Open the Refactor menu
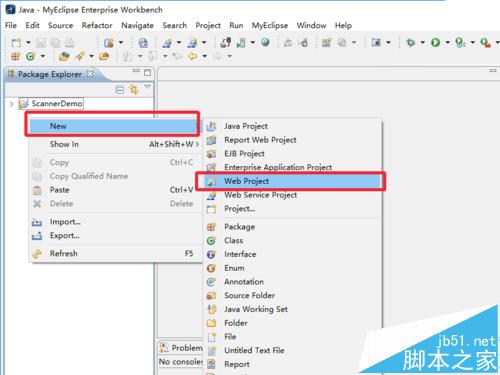The image size is (500, 375). click(97, 25)
